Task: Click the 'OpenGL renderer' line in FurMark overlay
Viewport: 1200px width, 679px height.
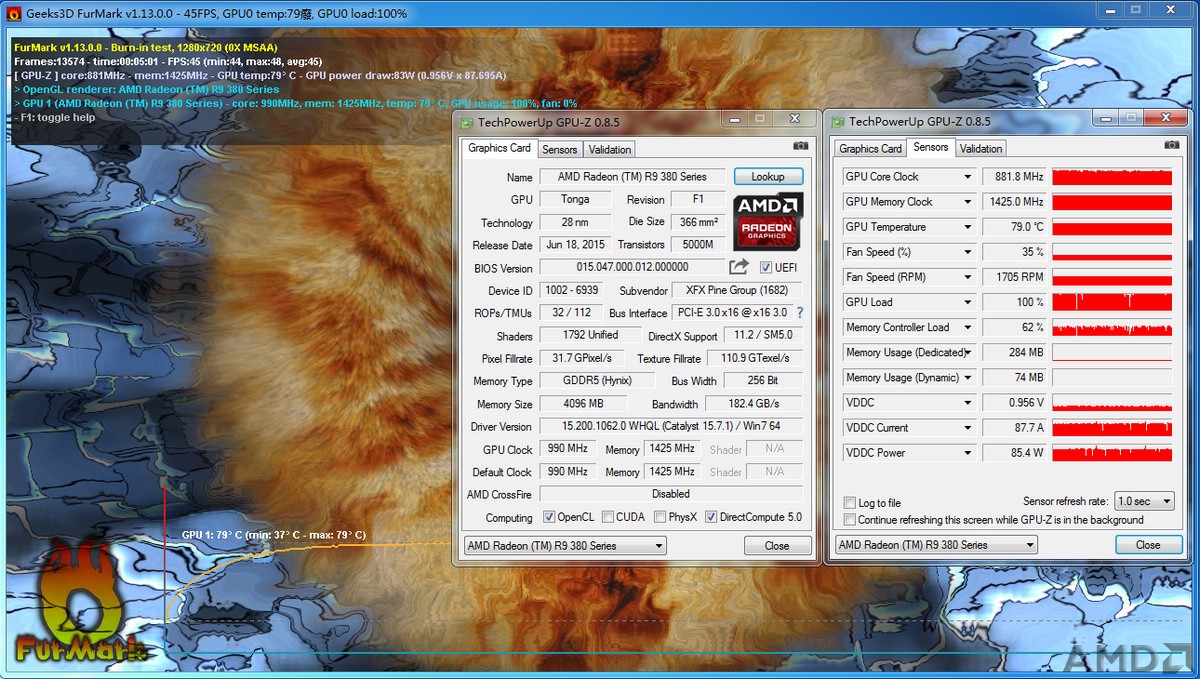Action: coord(147,89)
